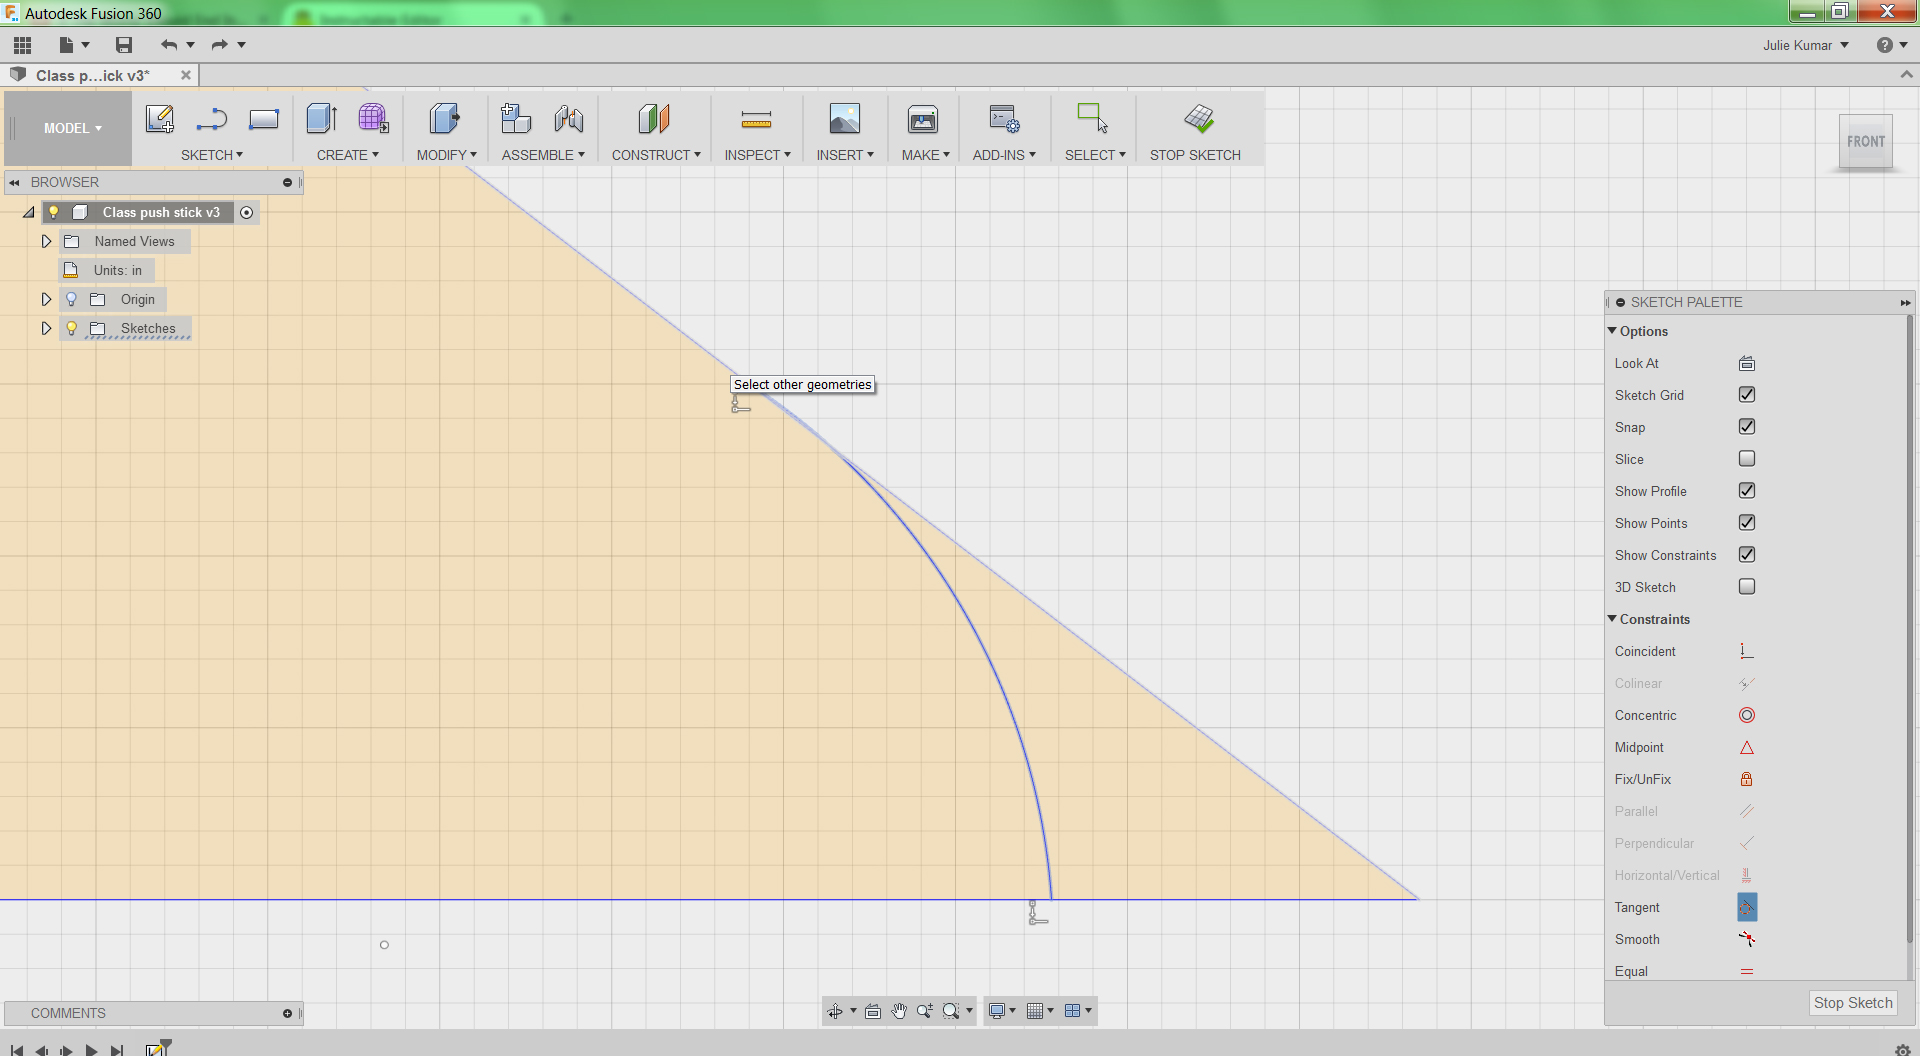Open the data panel grid icon

[22, 45]
